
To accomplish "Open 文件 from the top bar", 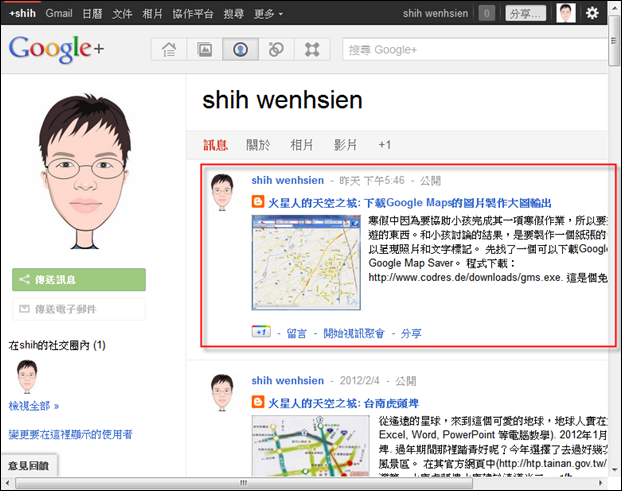I will (x=122, y=14).
